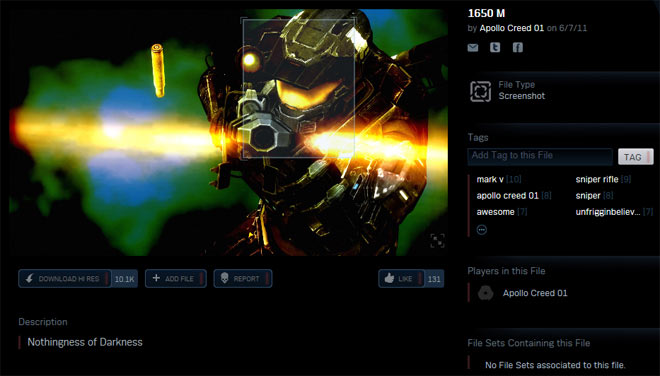The width and height of the screenshot is (660, 376).
Task: Click the 10.1K download count
Action: (125, 279)
